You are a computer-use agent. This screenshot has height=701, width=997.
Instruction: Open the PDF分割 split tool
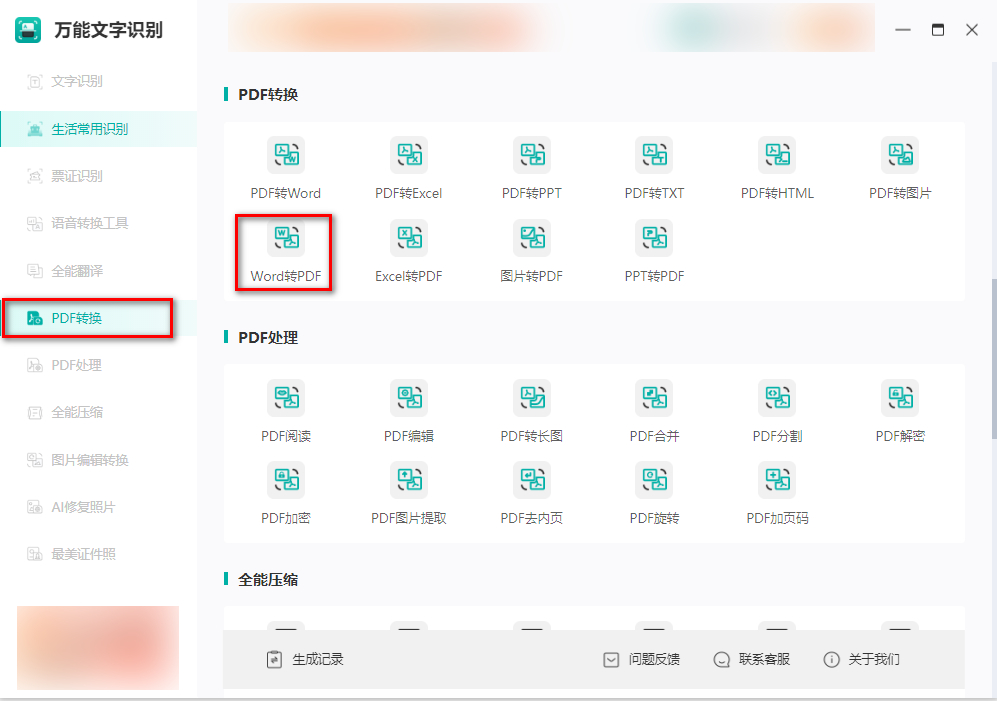pyautogui.click(x=777, y=410)
